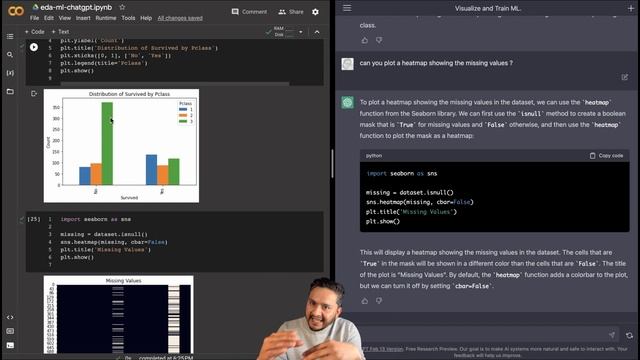Open the Code snippets sidebar icon
Viewport: 640px width, 360px height.
[x=10, y=317]
